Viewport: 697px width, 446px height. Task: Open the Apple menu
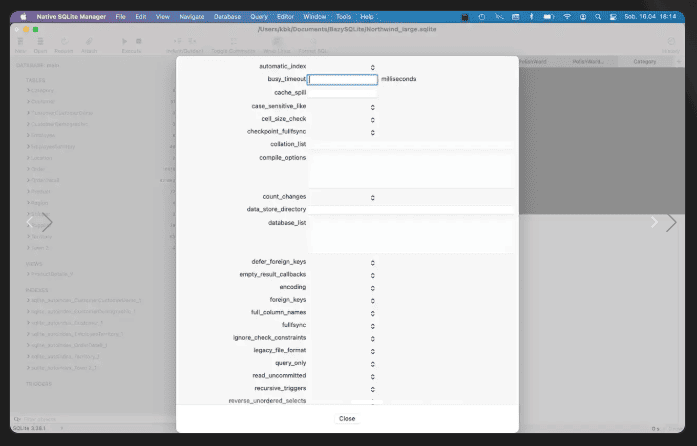(23, 16)
